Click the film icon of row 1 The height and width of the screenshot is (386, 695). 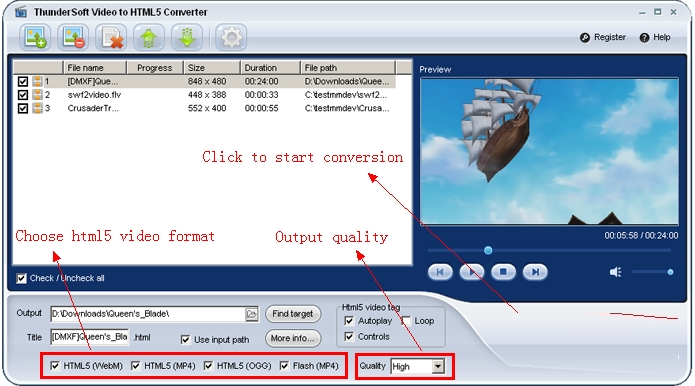coord(37,82)
